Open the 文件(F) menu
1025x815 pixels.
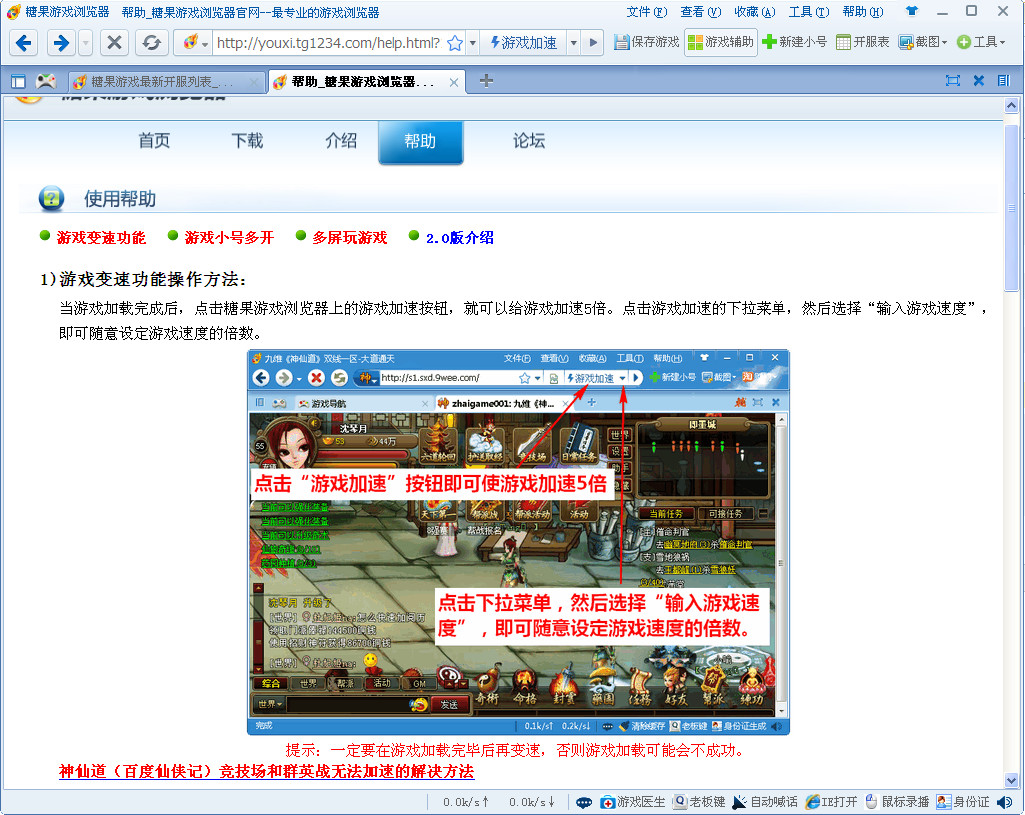[647, 12]
